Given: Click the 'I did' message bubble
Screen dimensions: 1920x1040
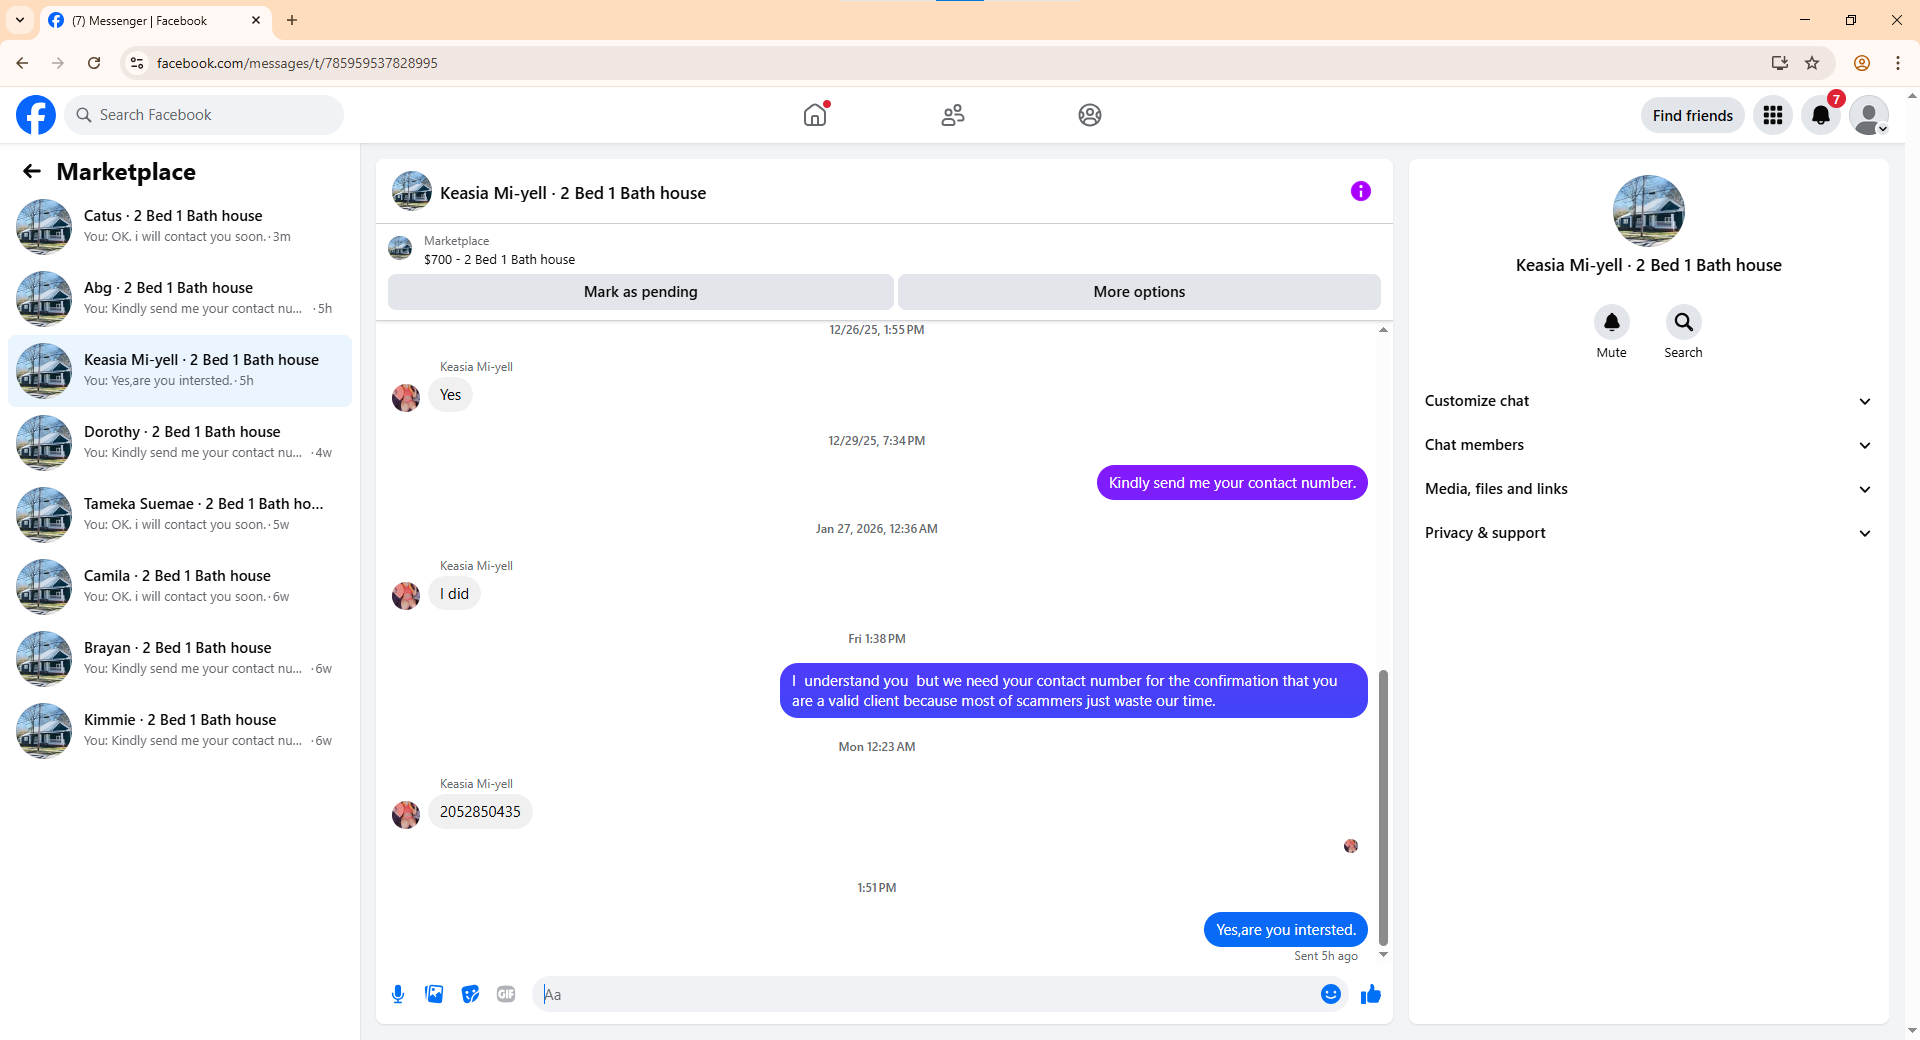Looking at the screenshot, I should [454, 594].
